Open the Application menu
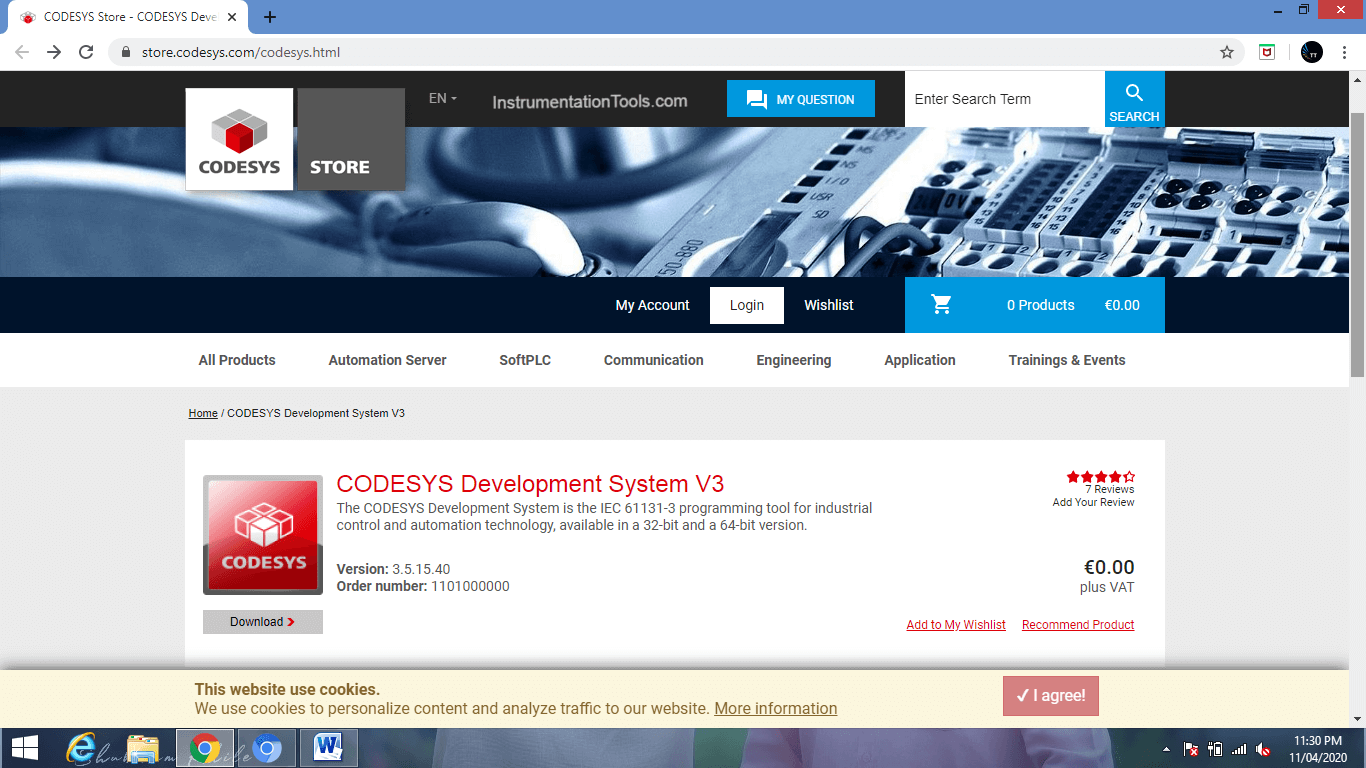The height and width of the screenshot is (768, 1366). point(920,360)
